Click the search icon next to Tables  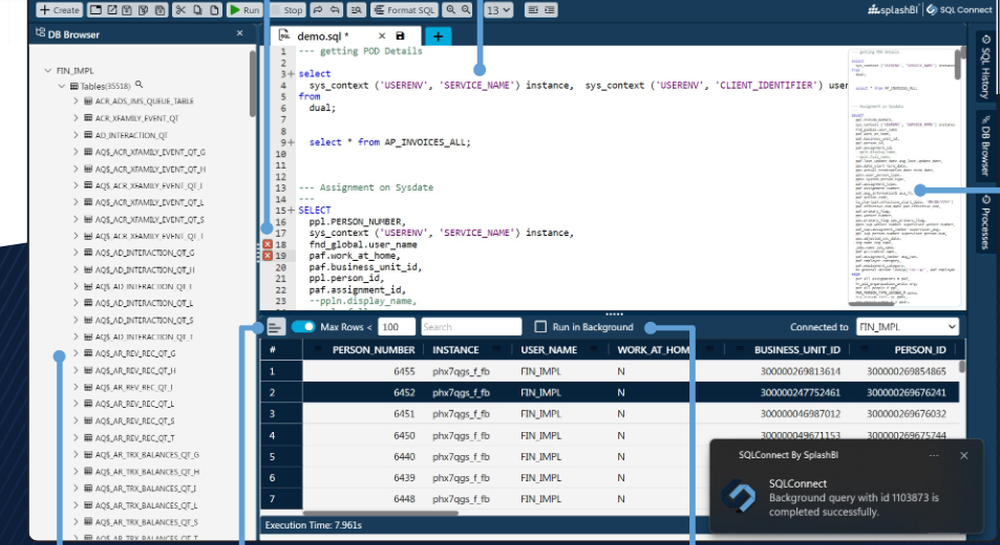point(139,84)
